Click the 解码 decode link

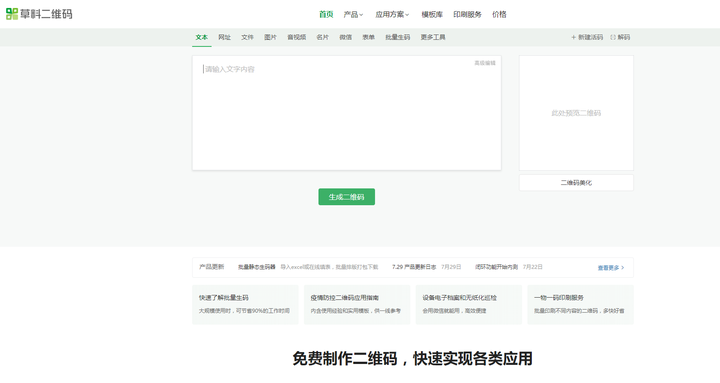coord(620,37)
